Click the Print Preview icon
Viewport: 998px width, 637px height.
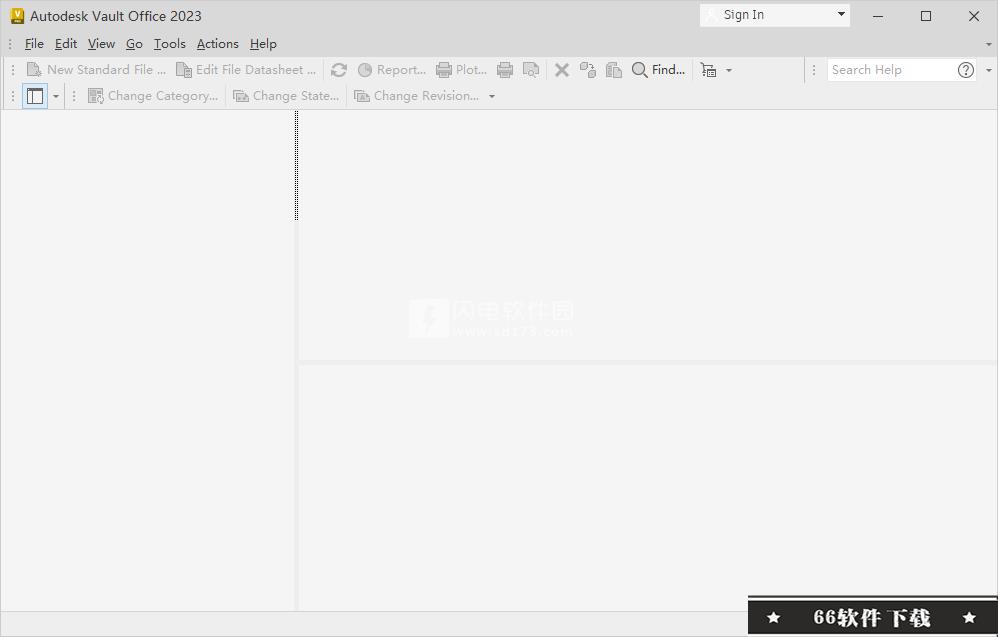(531, 70)
